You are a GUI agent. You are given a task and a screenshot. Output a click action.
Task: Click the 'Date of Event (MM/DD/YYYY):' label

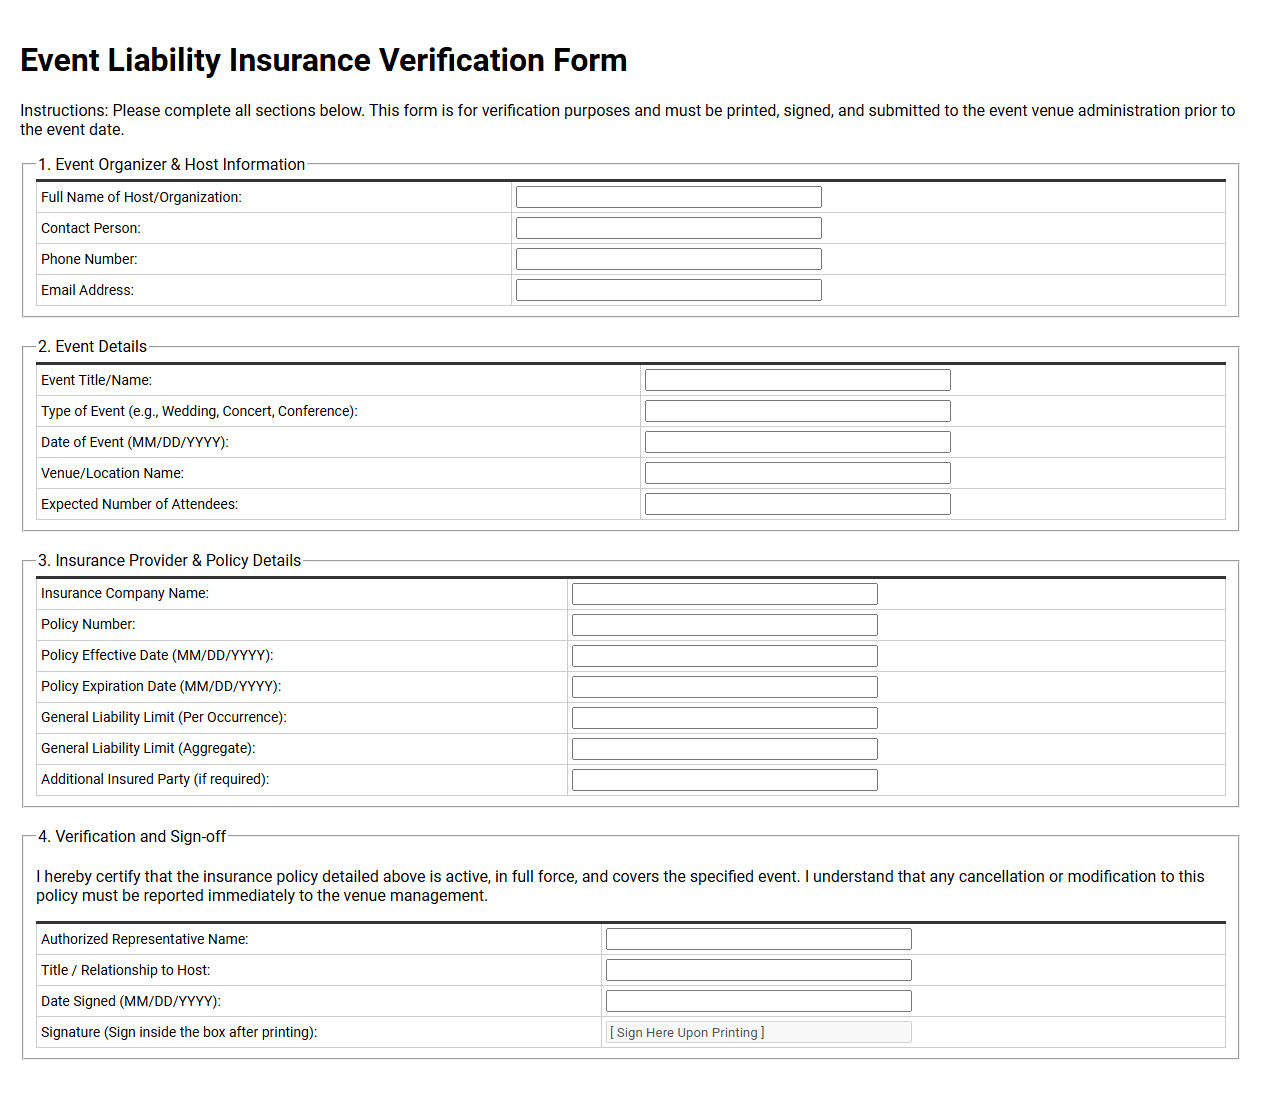pyautogui.click(x=135, y=442)
